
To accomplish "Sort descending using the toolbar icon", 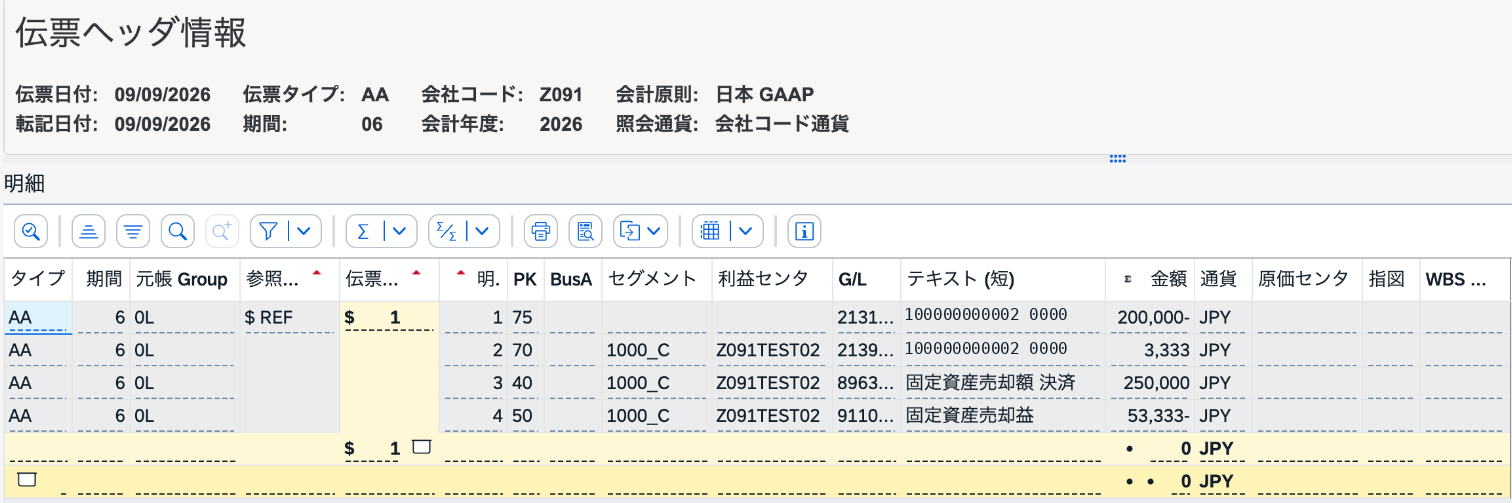I will pyautogui.click(x=133, y=231).
